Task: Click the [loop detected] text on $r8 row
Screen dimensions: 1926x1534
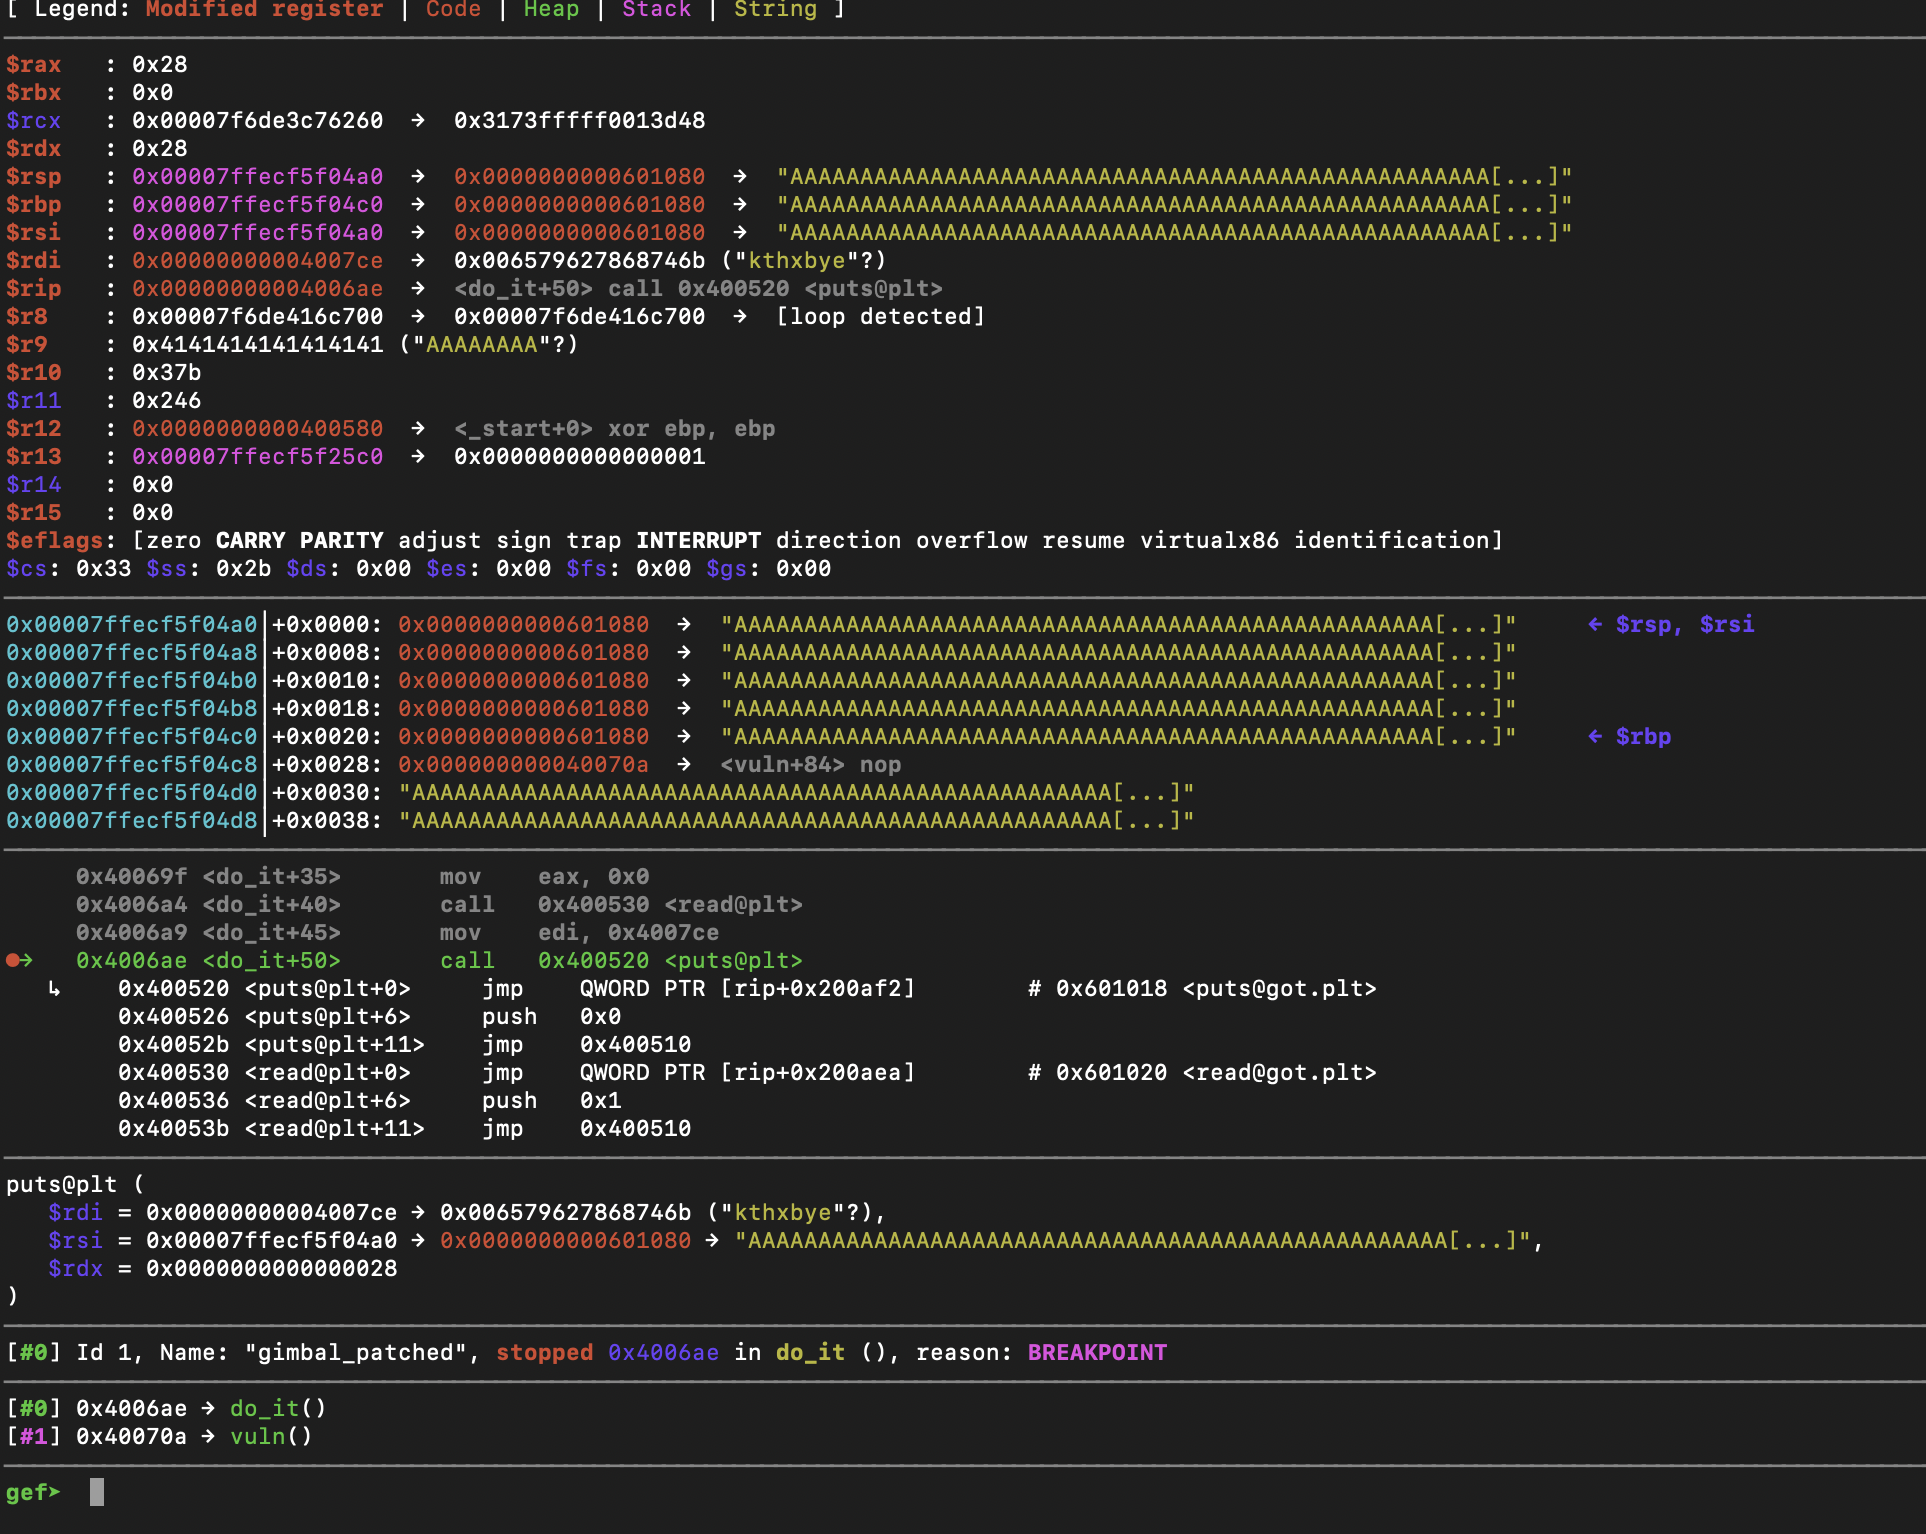Action: [x=880, y=316]
